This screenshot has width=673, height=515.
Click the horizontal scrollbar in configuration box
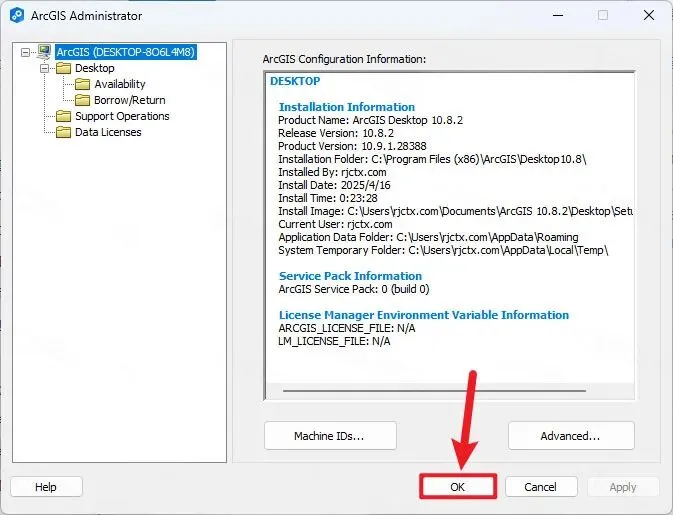[x=434, y=391]
